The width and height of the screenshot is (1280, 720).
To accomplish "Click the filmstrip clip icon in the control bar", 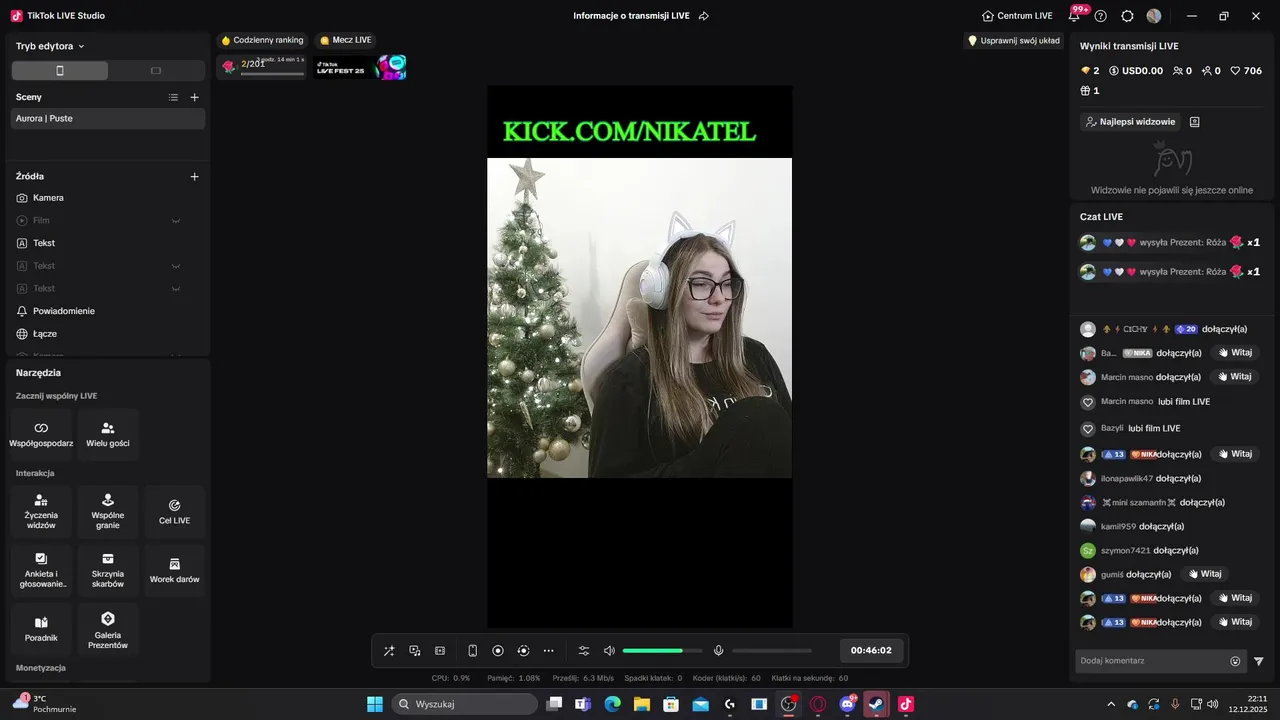I will click(x=440, y=651).
